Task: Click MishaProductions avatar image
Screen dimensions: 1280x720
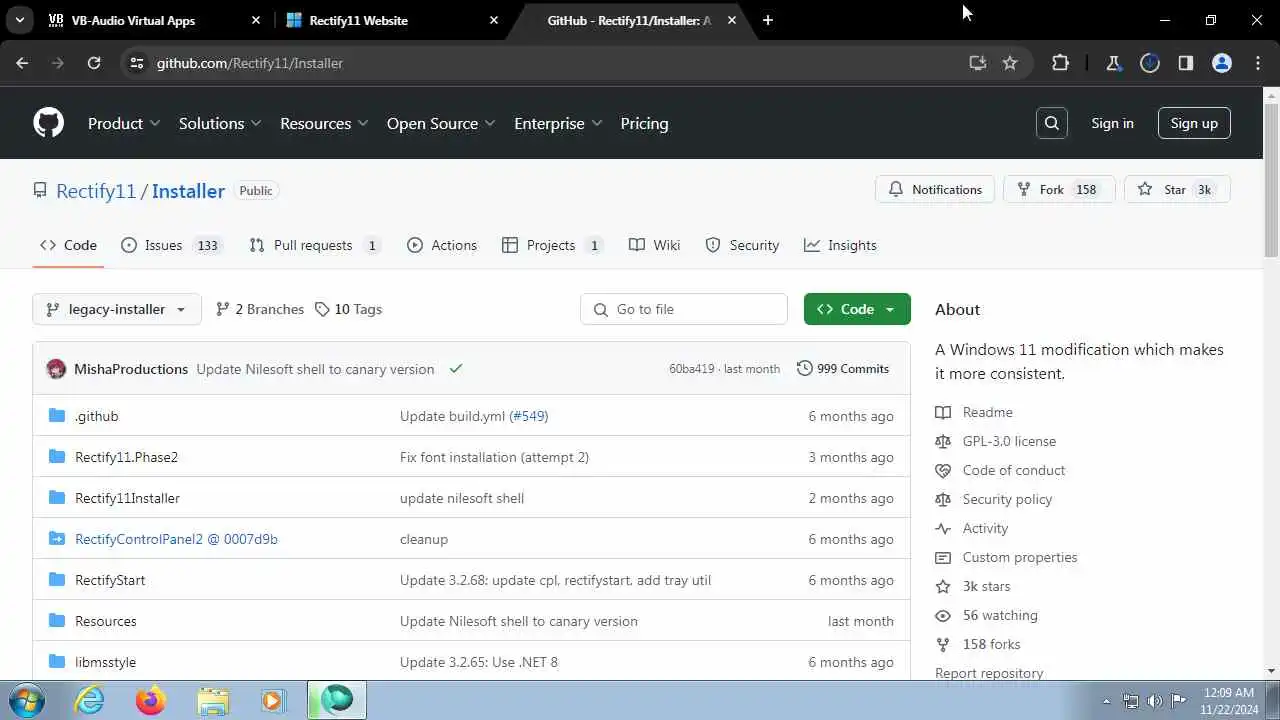Action: click(56, 369)
